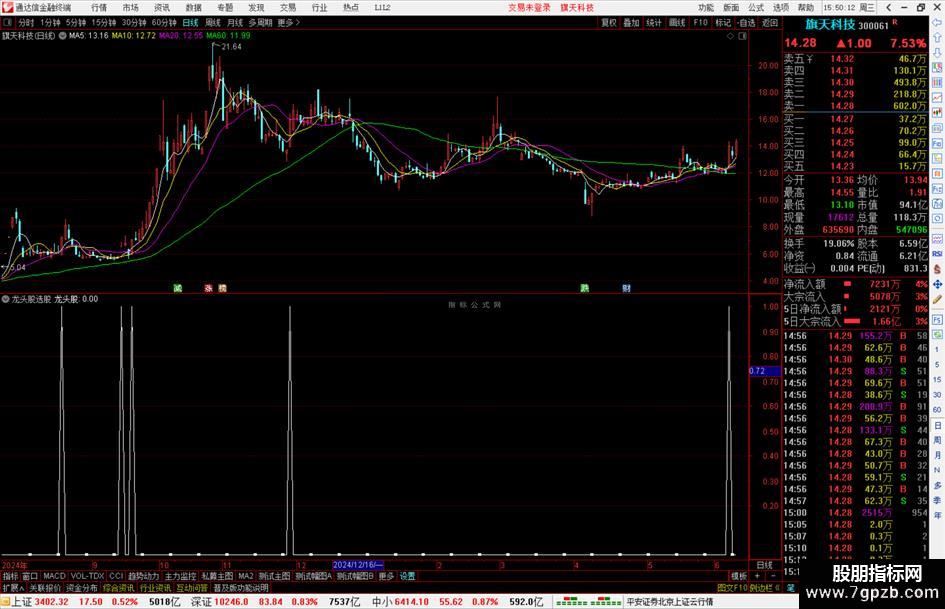The height and width of the screenshot is (609, 945).
Task: Click the dollar sign icon in right sidebar
Action: click(x=937, y=269)
